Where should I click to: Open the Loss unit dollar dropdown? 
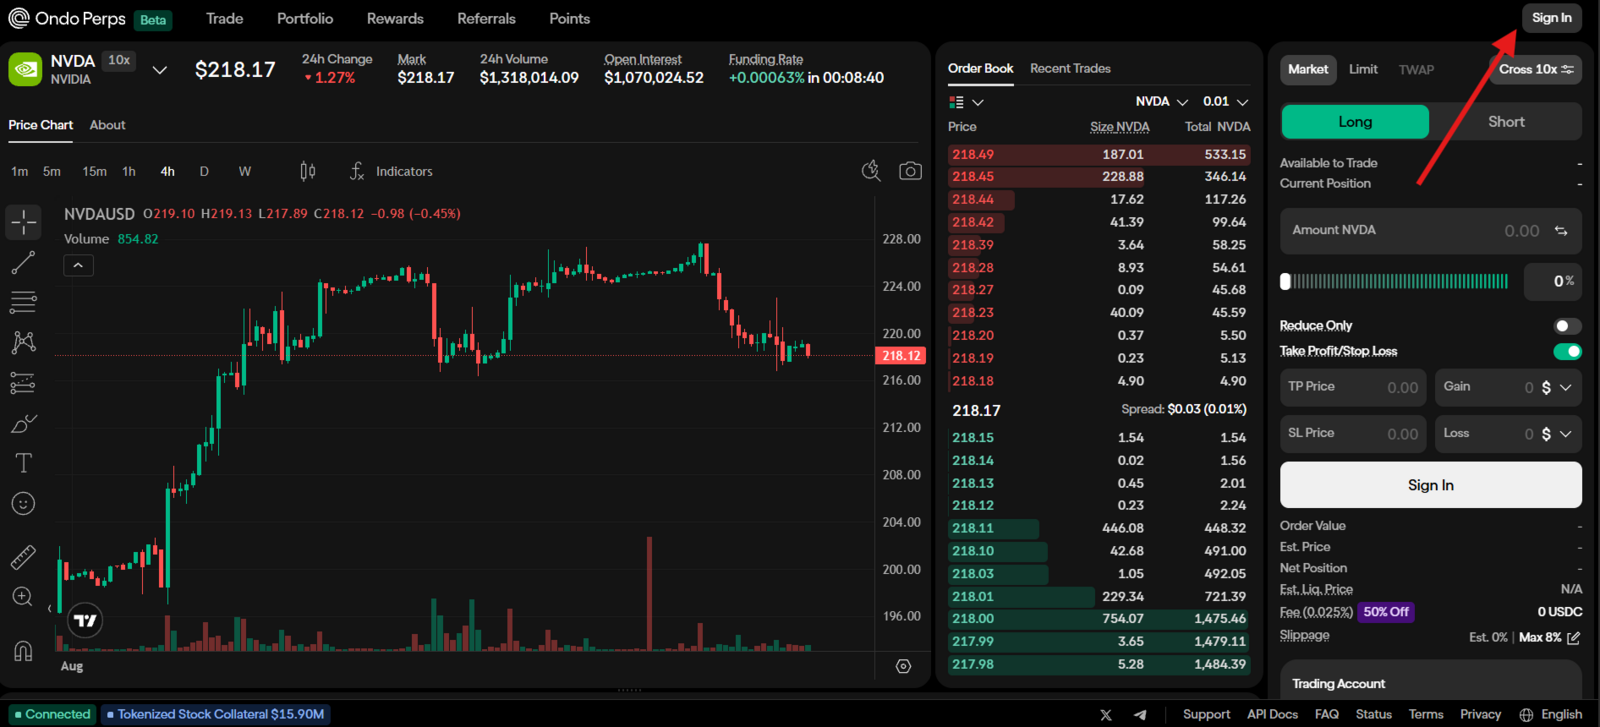(1556, 434)
